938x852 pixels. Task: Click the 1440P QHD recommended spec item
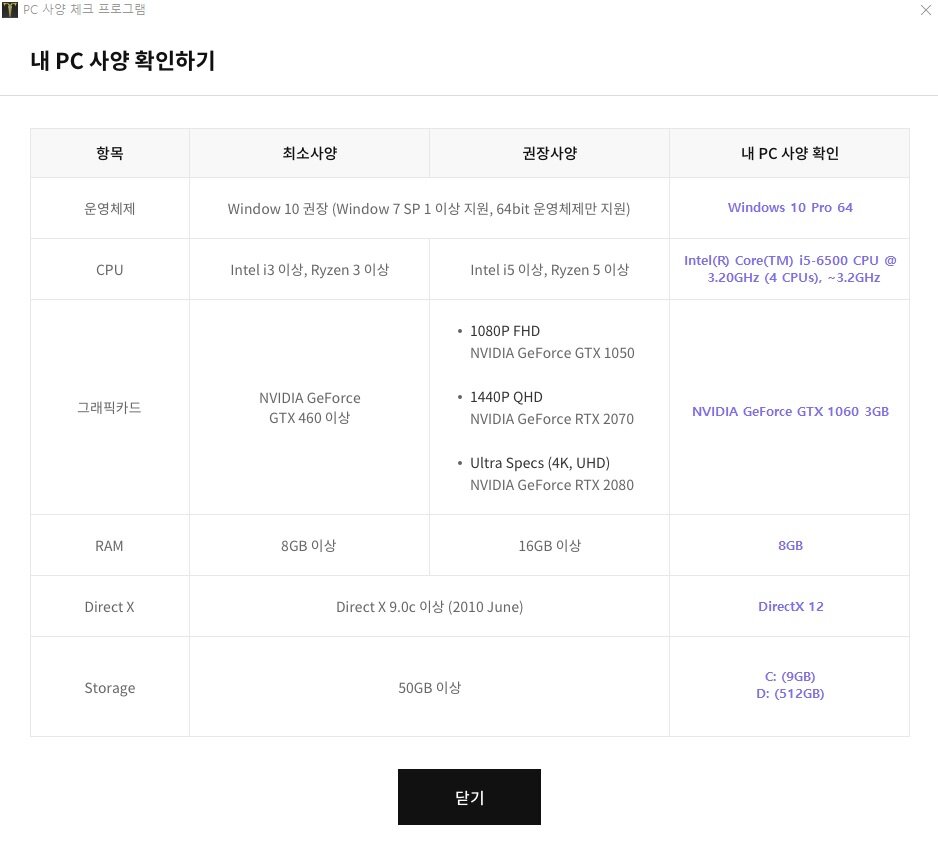[x=506, y=397]
